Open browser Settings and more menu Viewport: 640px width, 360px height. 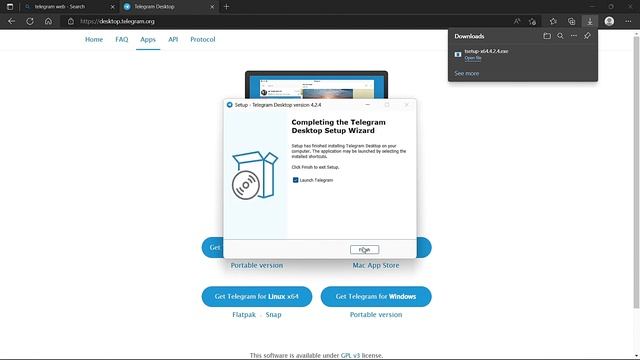pos(628,21)
